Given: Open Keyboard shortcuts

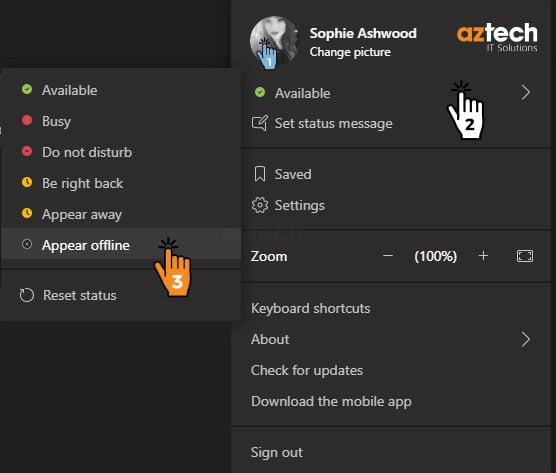Looking at the screenshot, I should click(x=310, y=308).
